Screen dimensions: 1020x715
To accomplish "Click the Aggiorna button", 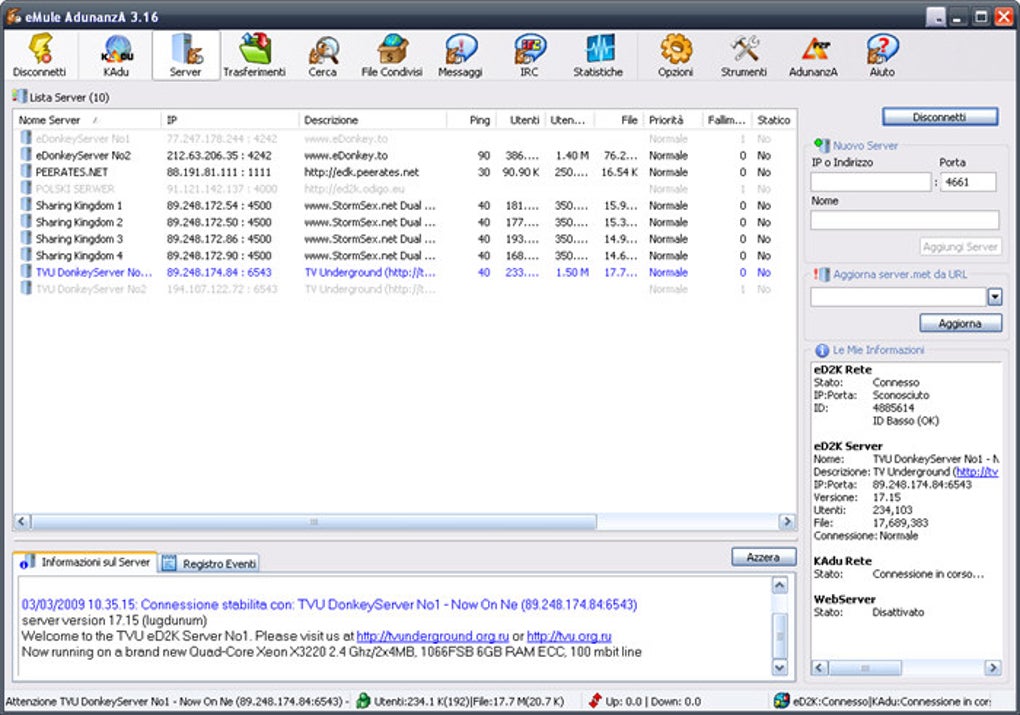I will coord(960,323).
